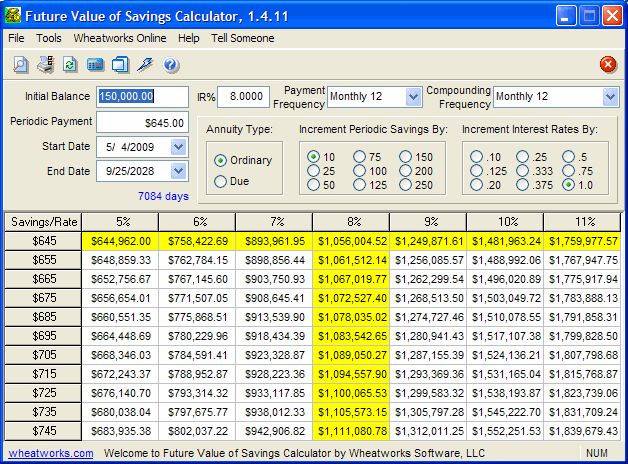The height and width of the screenshot is (464, 628).
Task: Click the Savings/Rate corner header
Action: [x=43, y=222]
